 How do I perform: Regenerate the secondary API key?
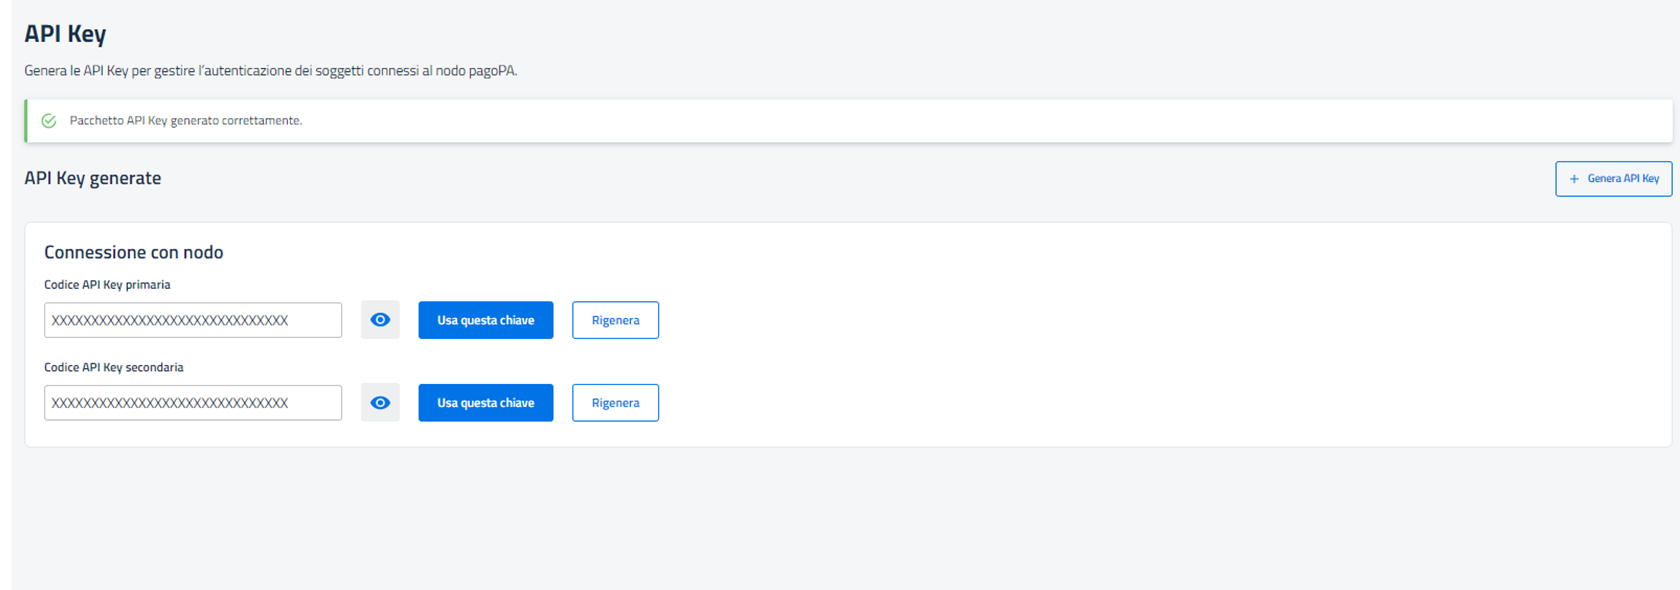[x=615, y=403]
